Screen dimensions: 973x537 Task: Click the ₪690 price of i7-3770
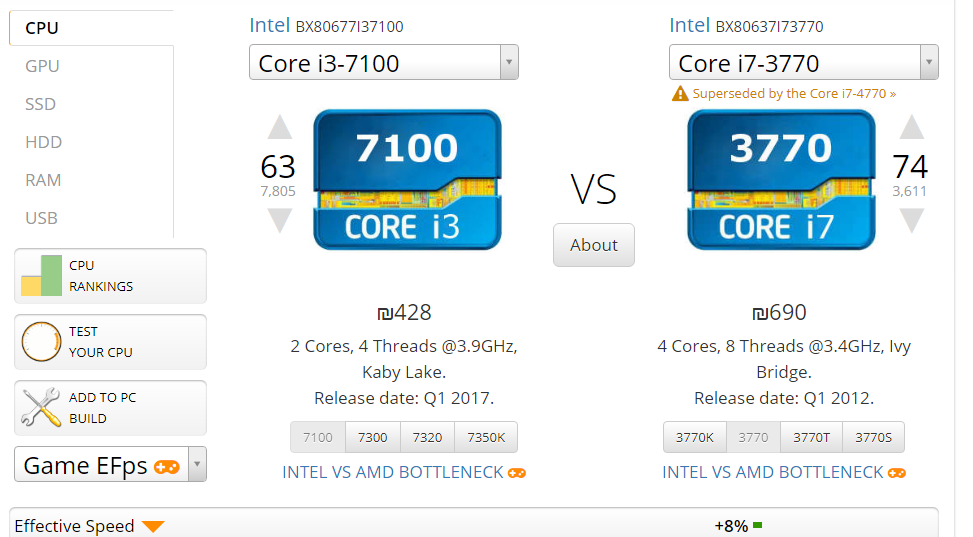pos(779,312)
